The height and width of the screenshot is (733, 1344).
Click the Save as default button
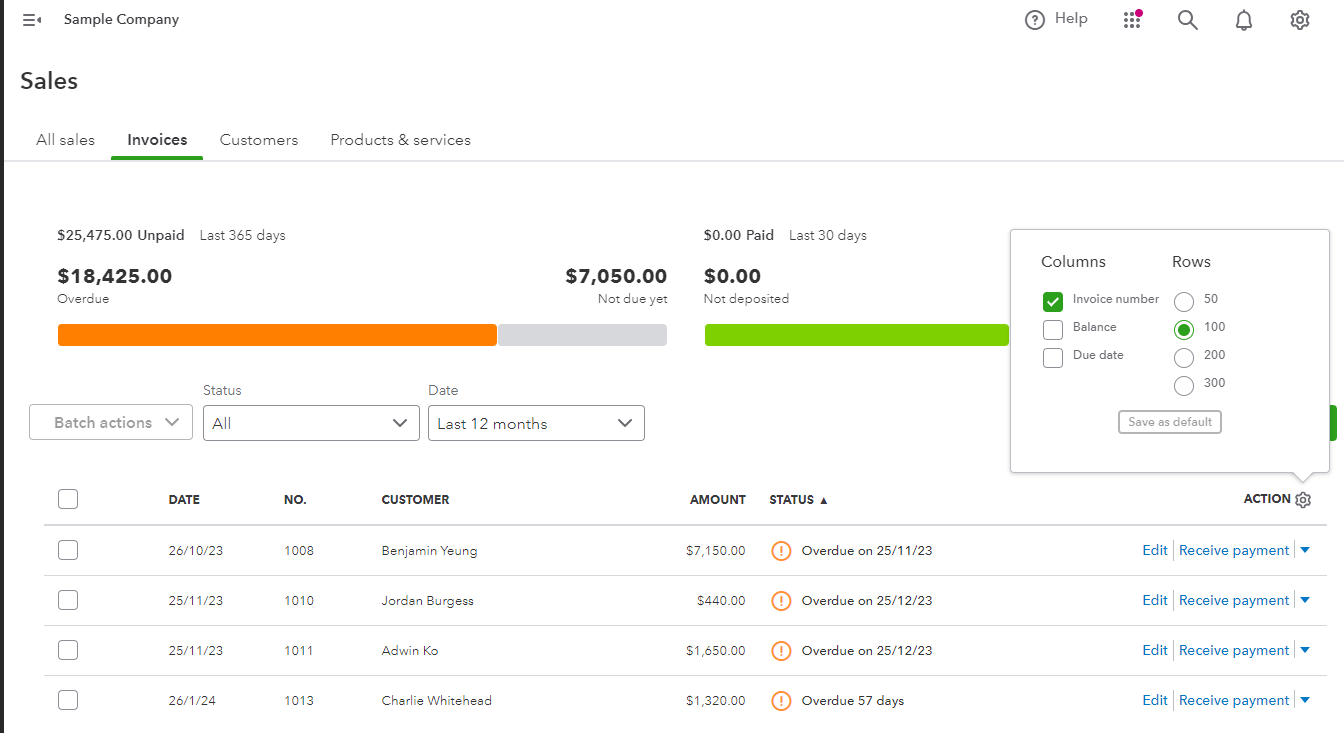pyautogui.click(x=1169, y=421)
